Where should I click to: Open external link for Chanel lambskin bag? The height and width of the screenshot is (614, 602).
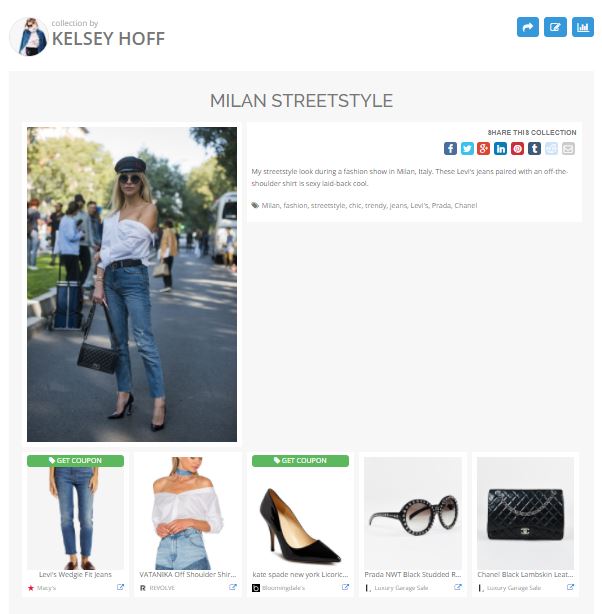571,587
